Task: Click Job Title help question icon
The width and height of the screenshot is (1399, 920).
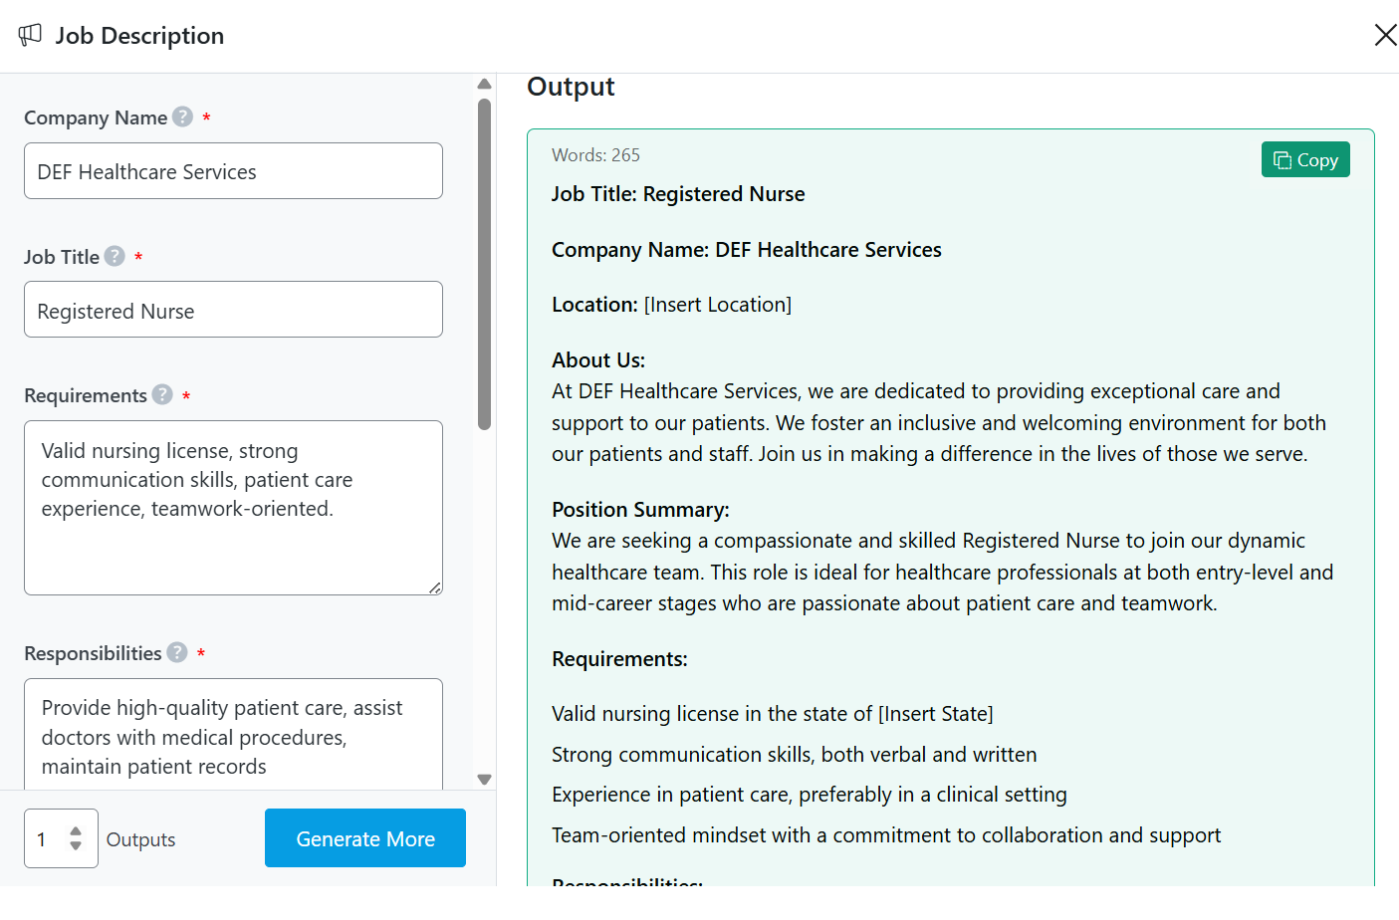Action: tap(115, 257)
